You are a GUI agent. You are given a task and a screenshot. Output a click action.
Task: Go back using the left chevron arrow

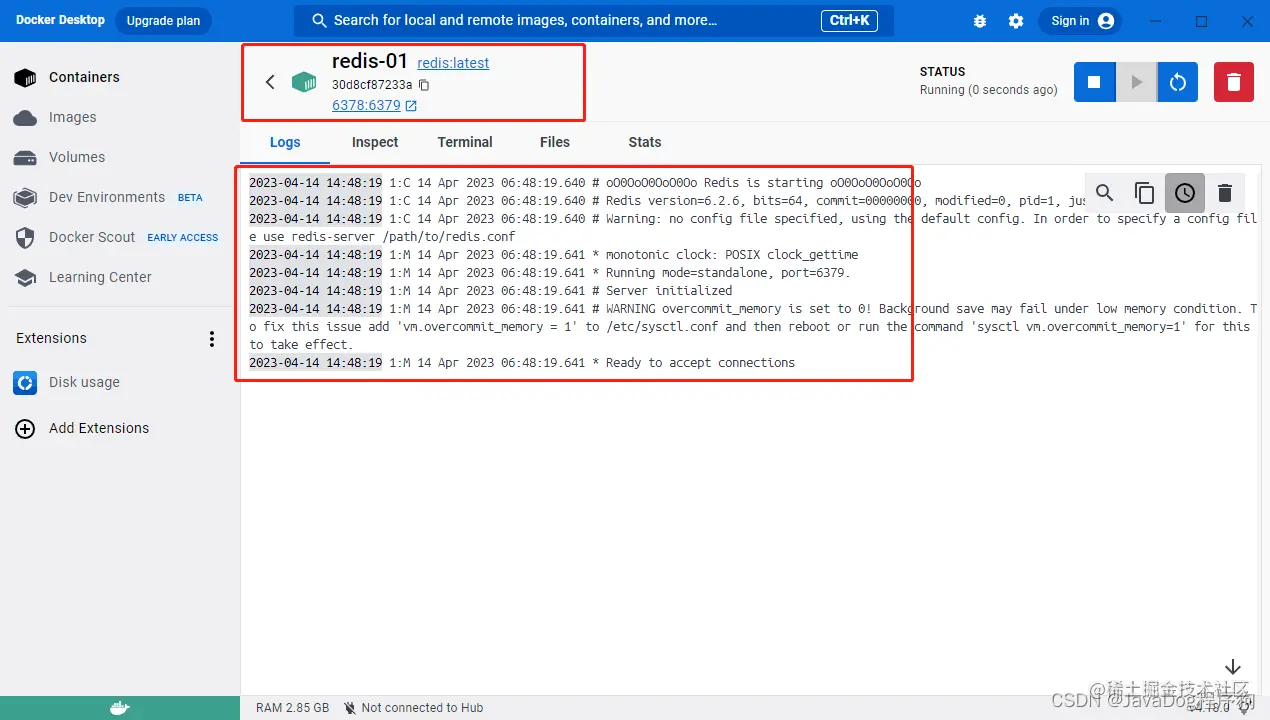click(270, 82)
